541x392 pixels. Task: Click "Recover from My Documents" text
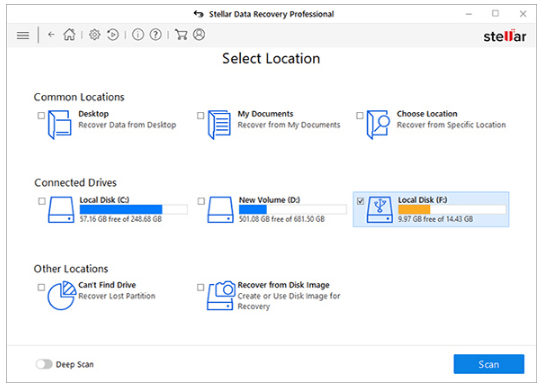coord(289,125)
